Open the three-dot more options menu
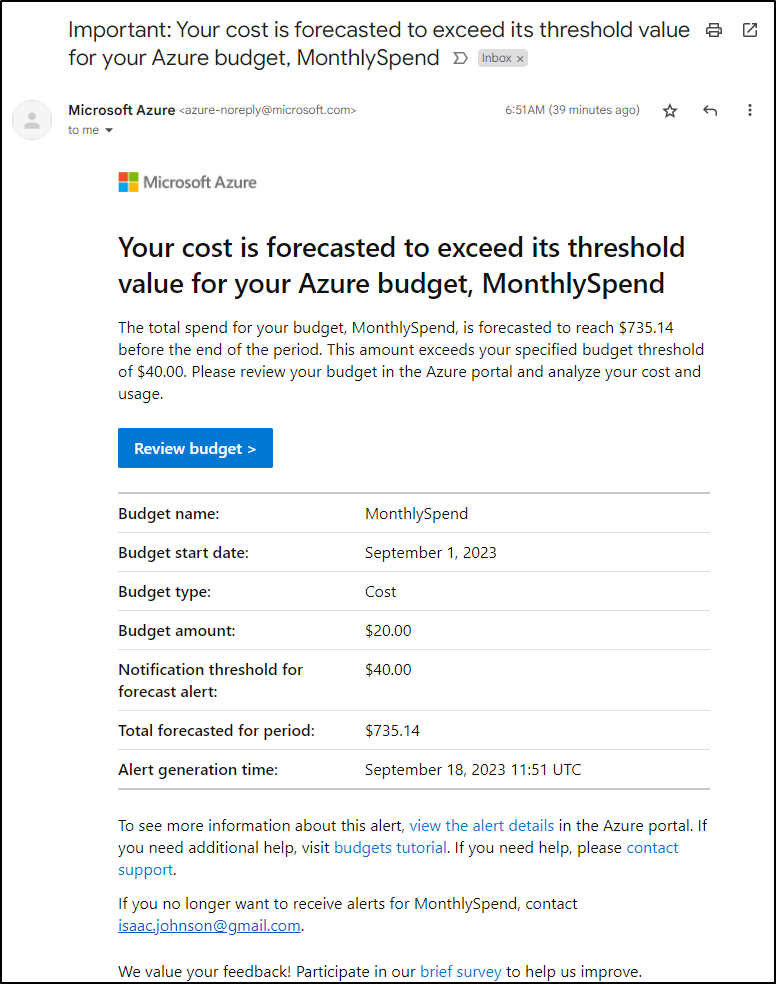The image size is (776, 984). [750, 110]
